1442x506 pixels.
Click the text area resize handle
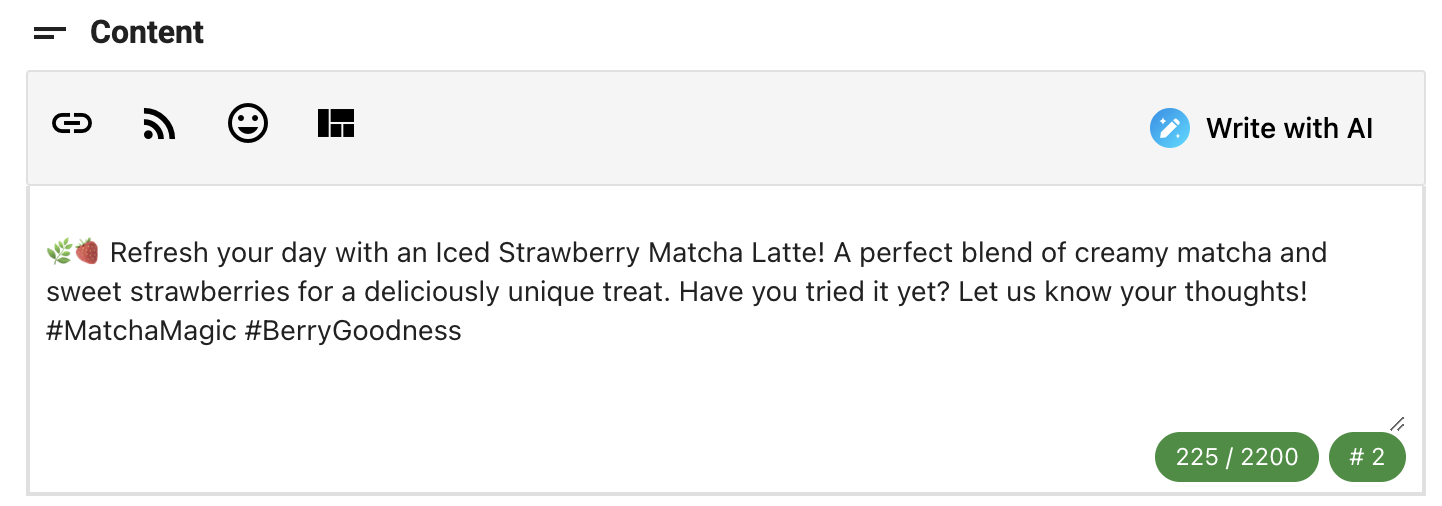pos(1397,424)
